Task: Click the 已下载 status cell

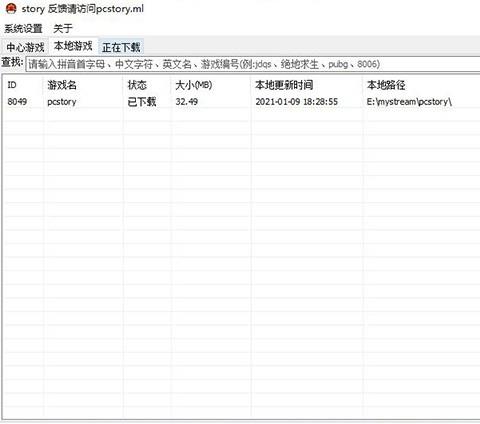Action: click(x=142, y=102)
